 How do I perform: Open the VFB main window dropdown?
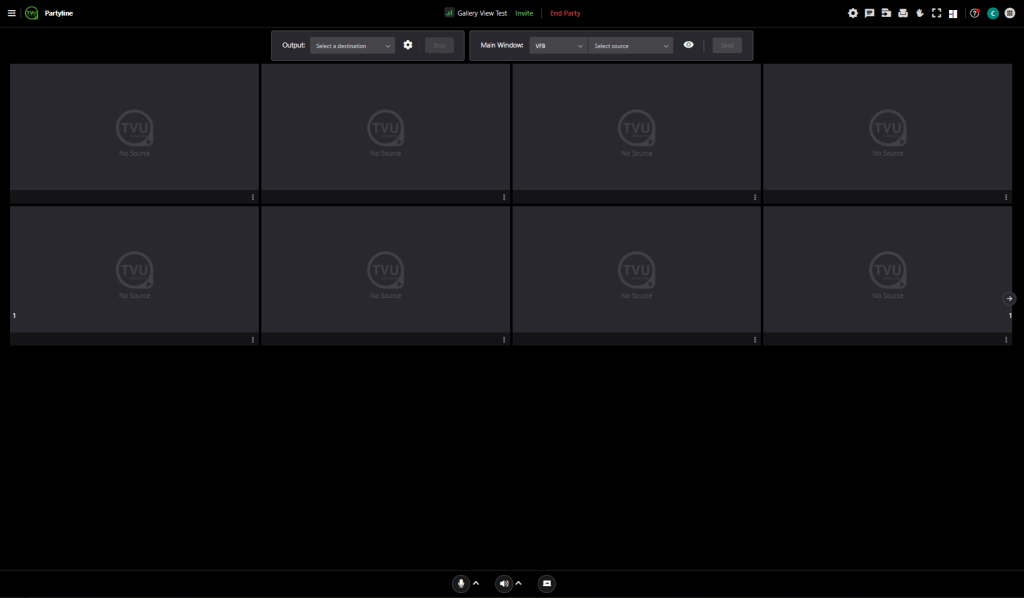(558, 46)
